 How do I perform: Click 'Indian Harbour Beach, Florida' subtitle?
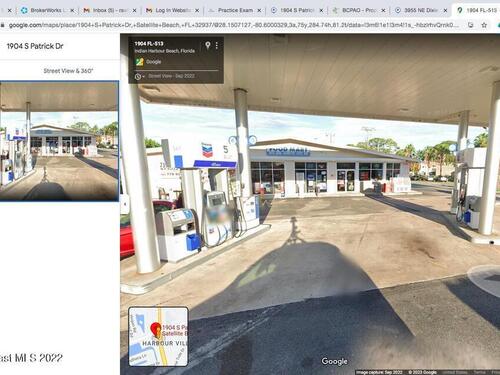165,51
